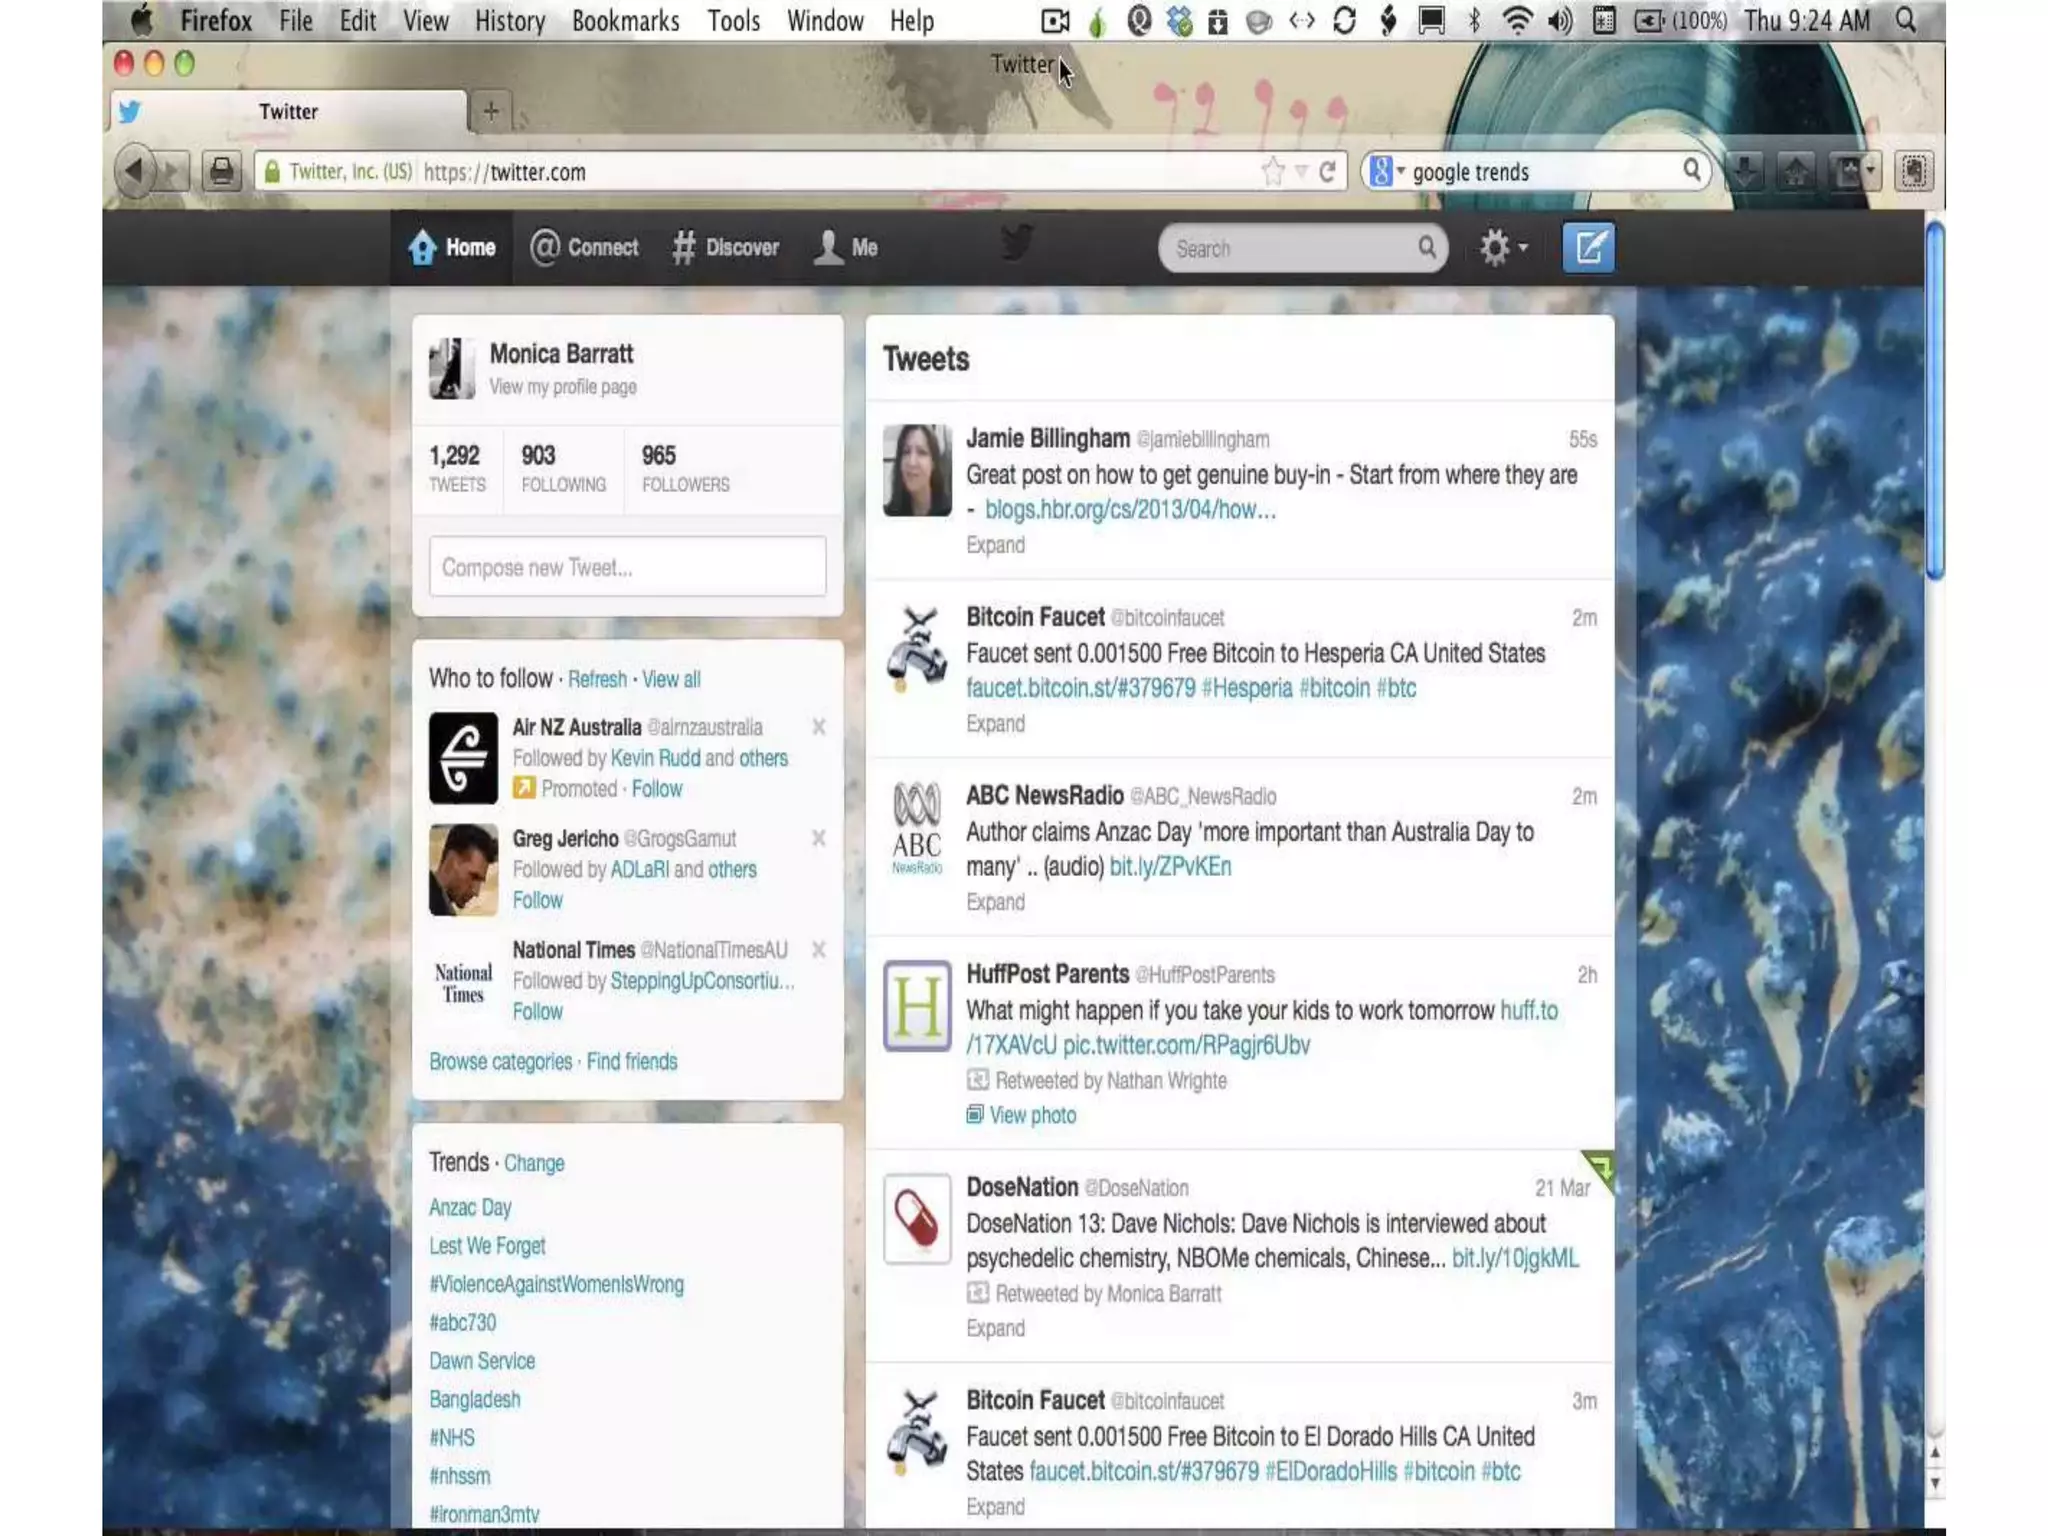Image resolution: width=2048 pixels, height=1536 pixels.
Task: Open the settings gear dropdown menu
Action: click(x=1502, y=247)
